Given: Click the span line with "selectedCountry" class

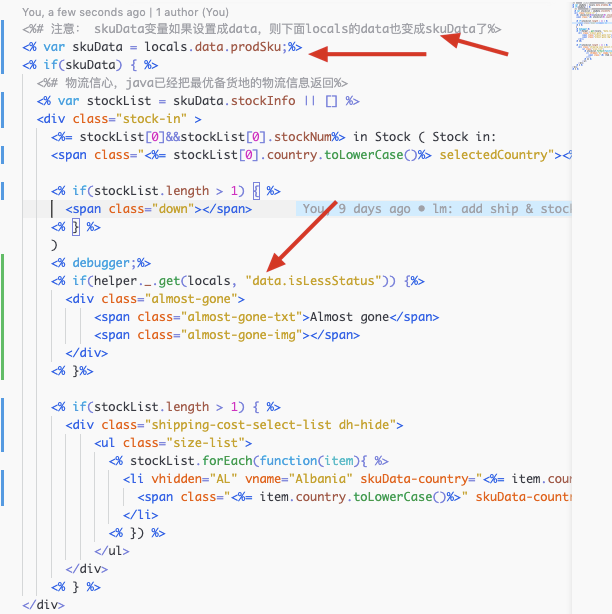Looking at the screenshot, I should (311, 155).
